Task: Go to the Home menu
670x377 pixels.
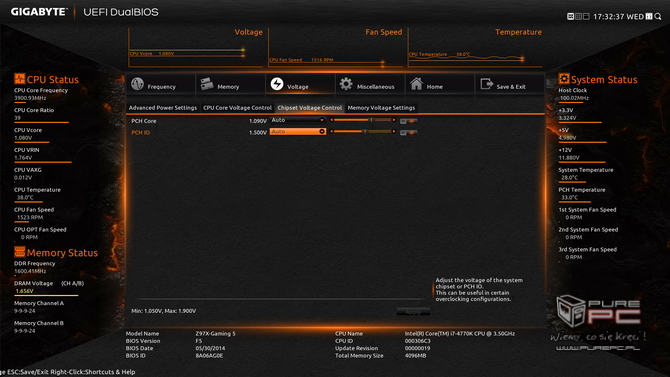Action: pos(440,84)
